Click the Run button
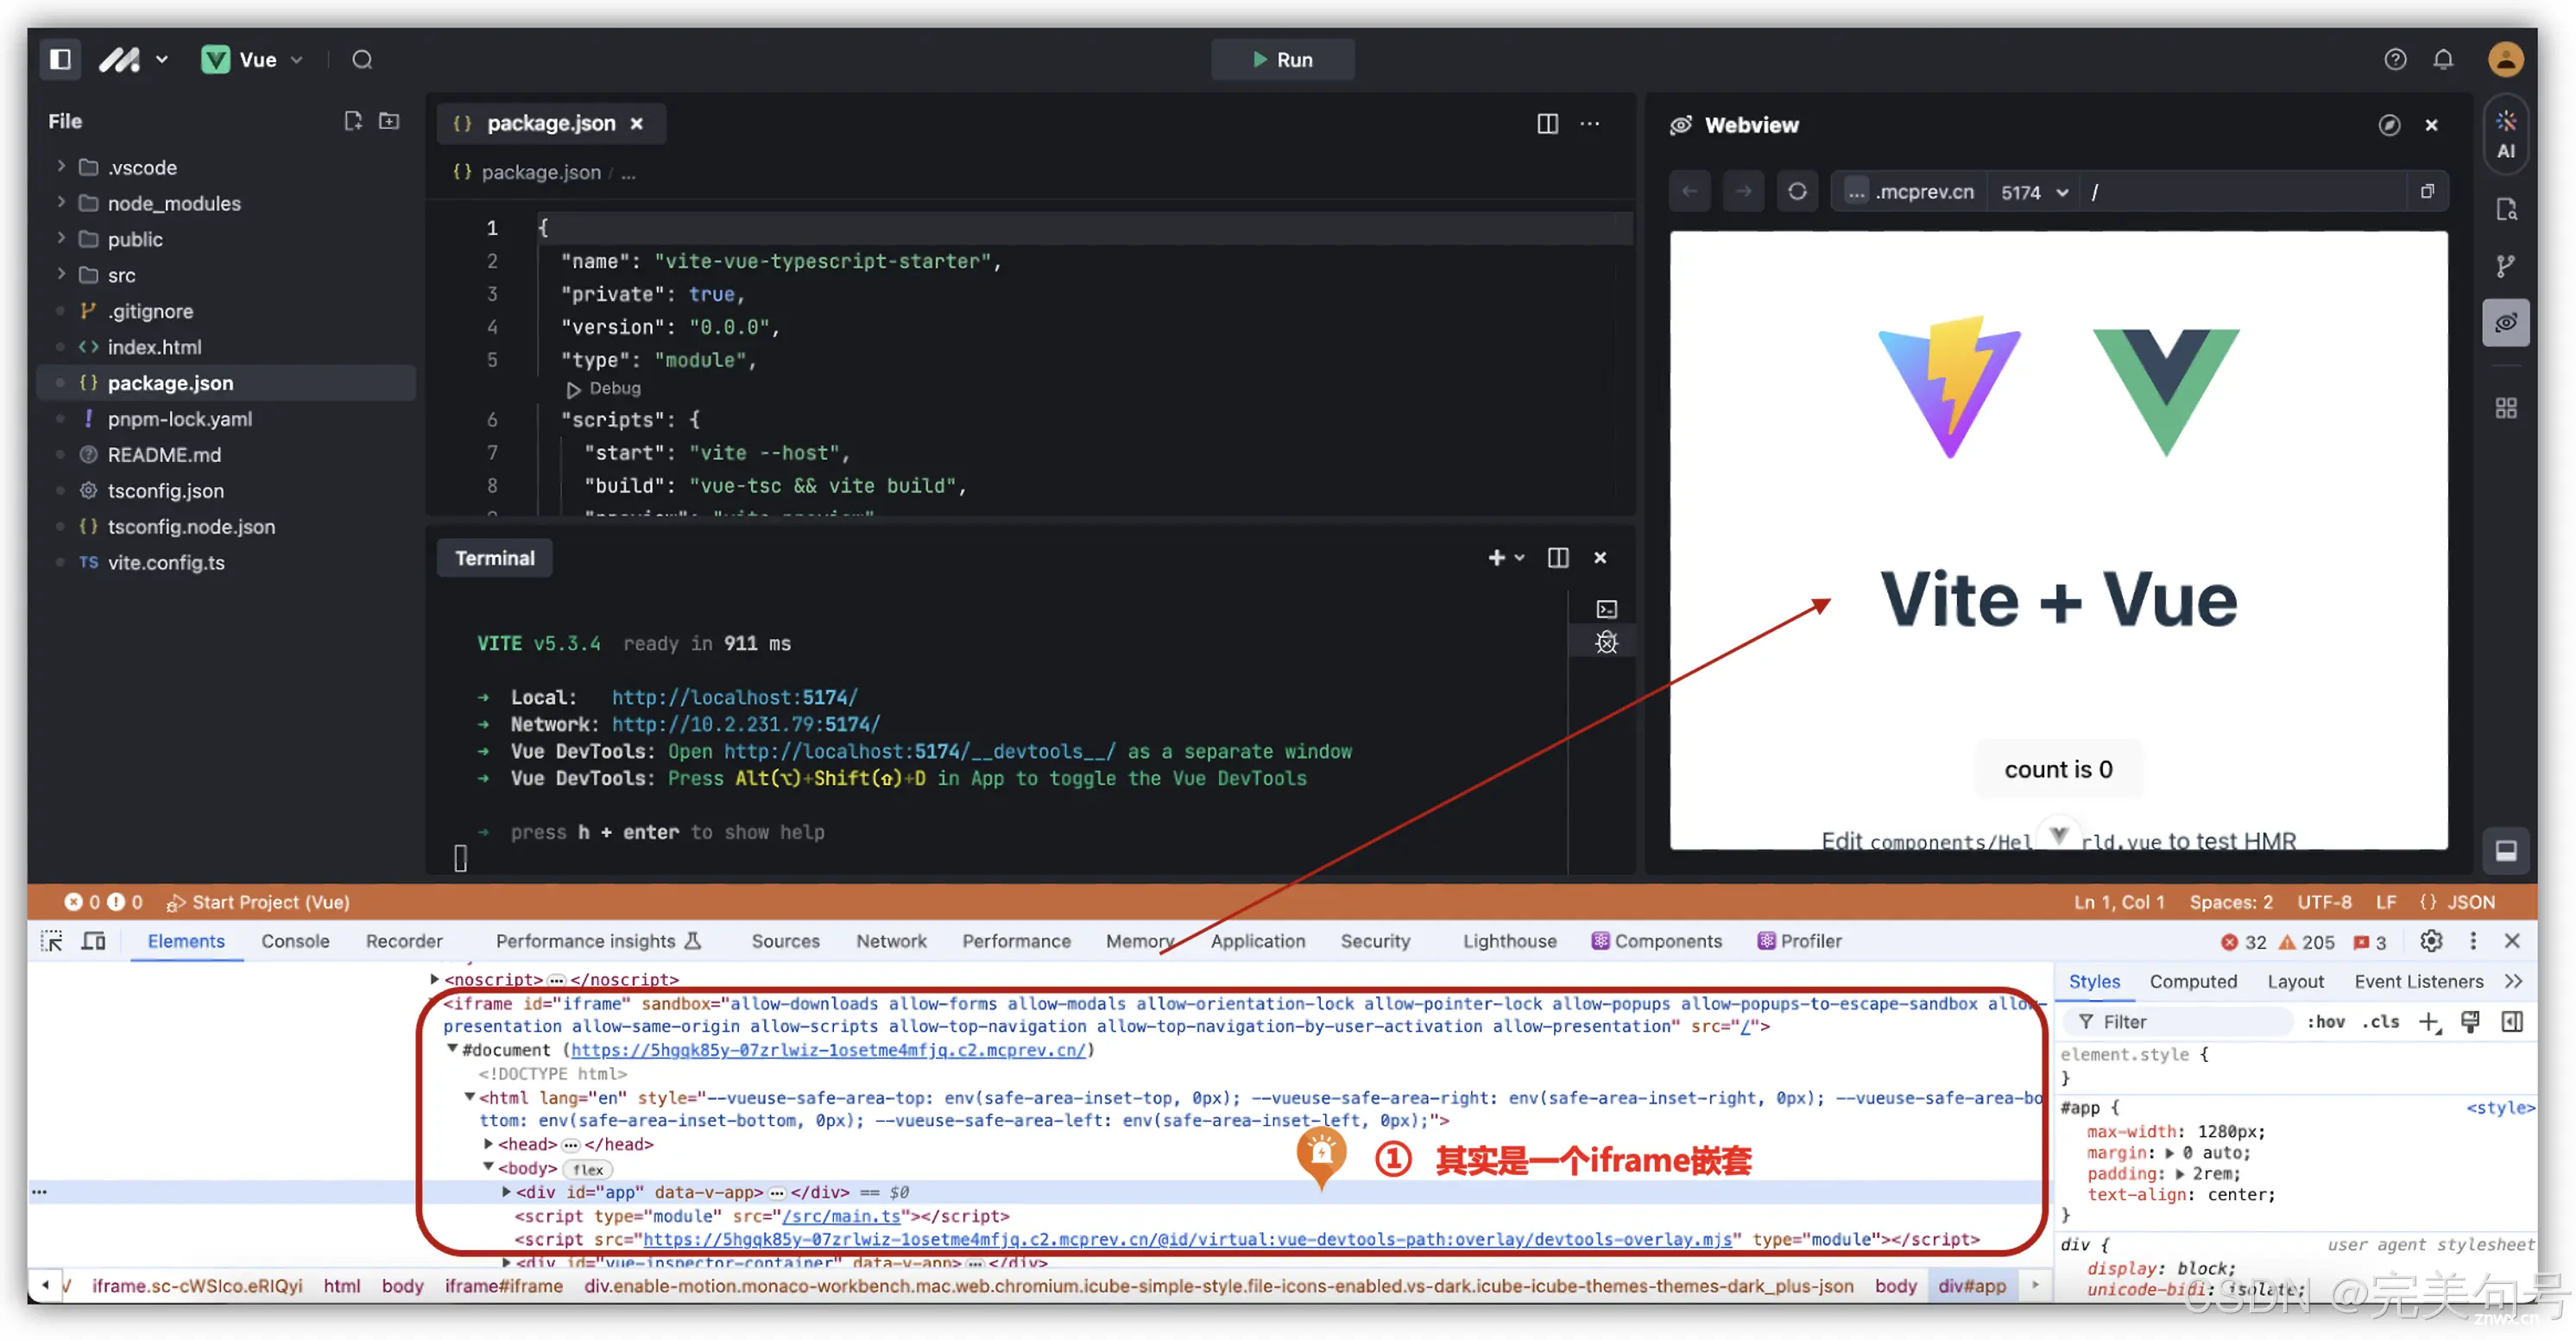This screenshot has height=1340, width=2576. point(1282,60)
